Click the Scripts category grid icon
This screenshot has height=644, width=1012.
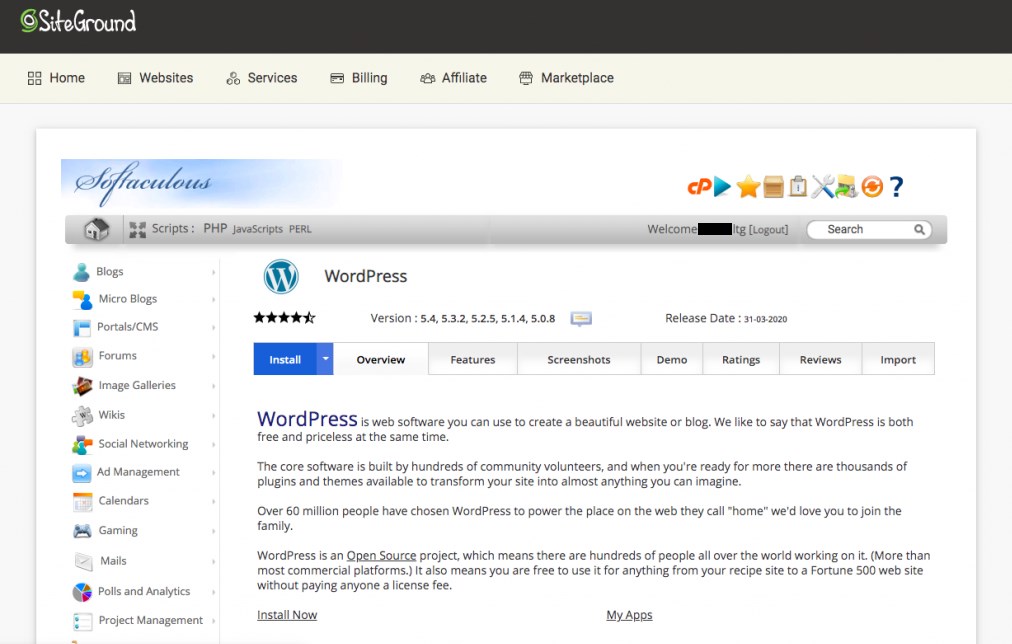click(137, 229)
